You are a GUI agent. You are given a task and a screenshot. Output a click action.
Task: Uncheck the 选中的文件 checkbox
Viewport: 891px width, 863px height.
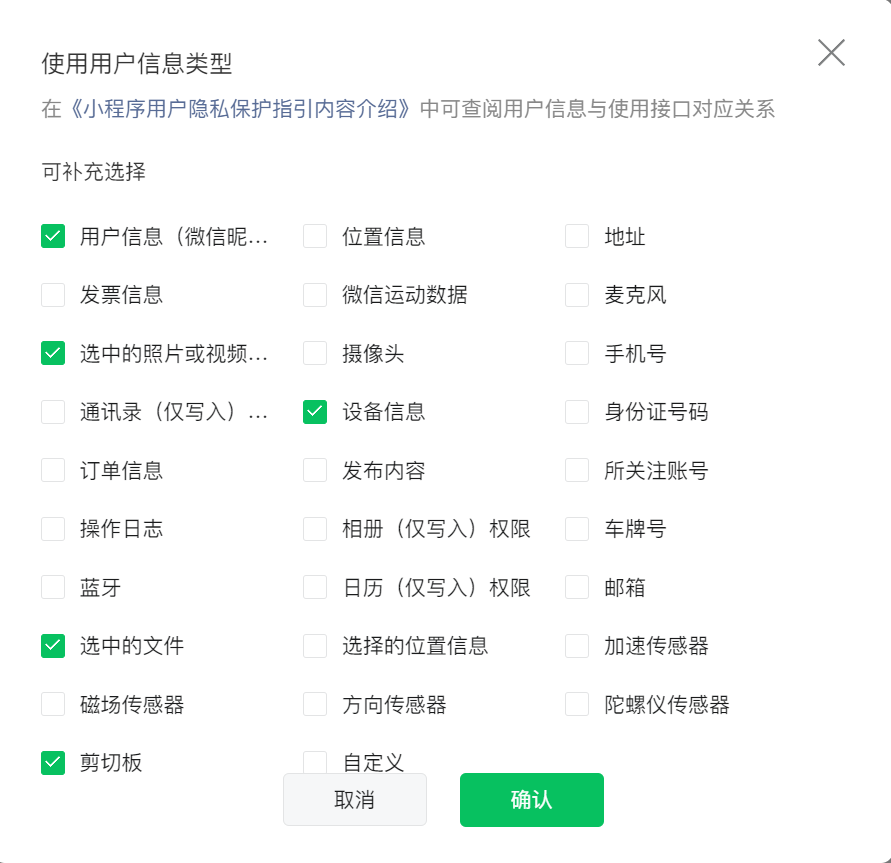[x=53, y=646]
